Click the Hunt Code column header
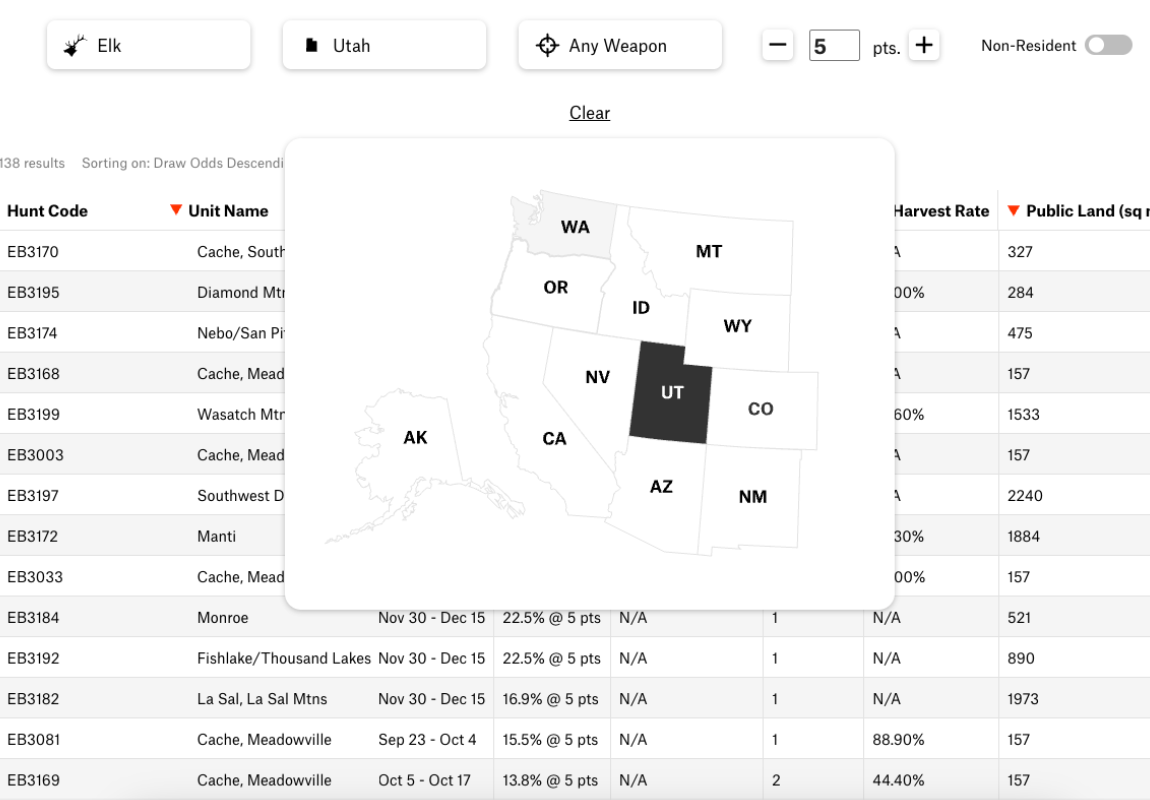This screenshot has width=1150, height=800. (x=47, y=211)
